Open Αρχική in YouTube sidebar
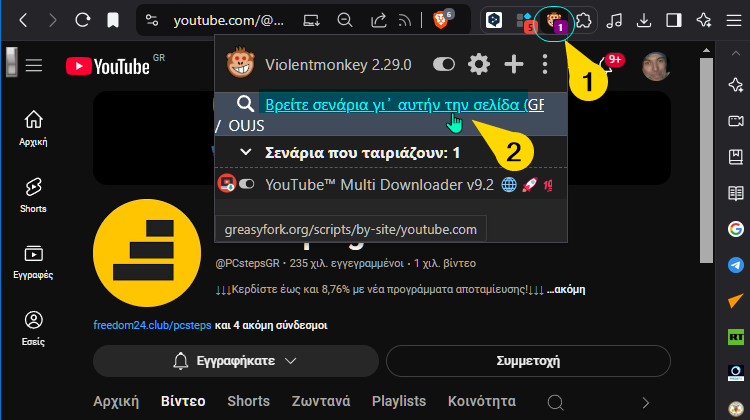The height and width of the screenshot is (420, 750). 33,128
